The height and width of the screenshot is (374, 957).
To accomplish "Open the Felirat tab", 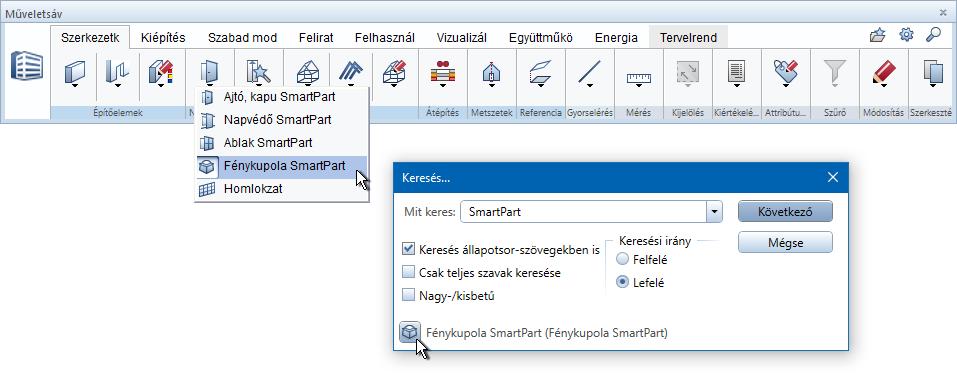I will [316, 38].
